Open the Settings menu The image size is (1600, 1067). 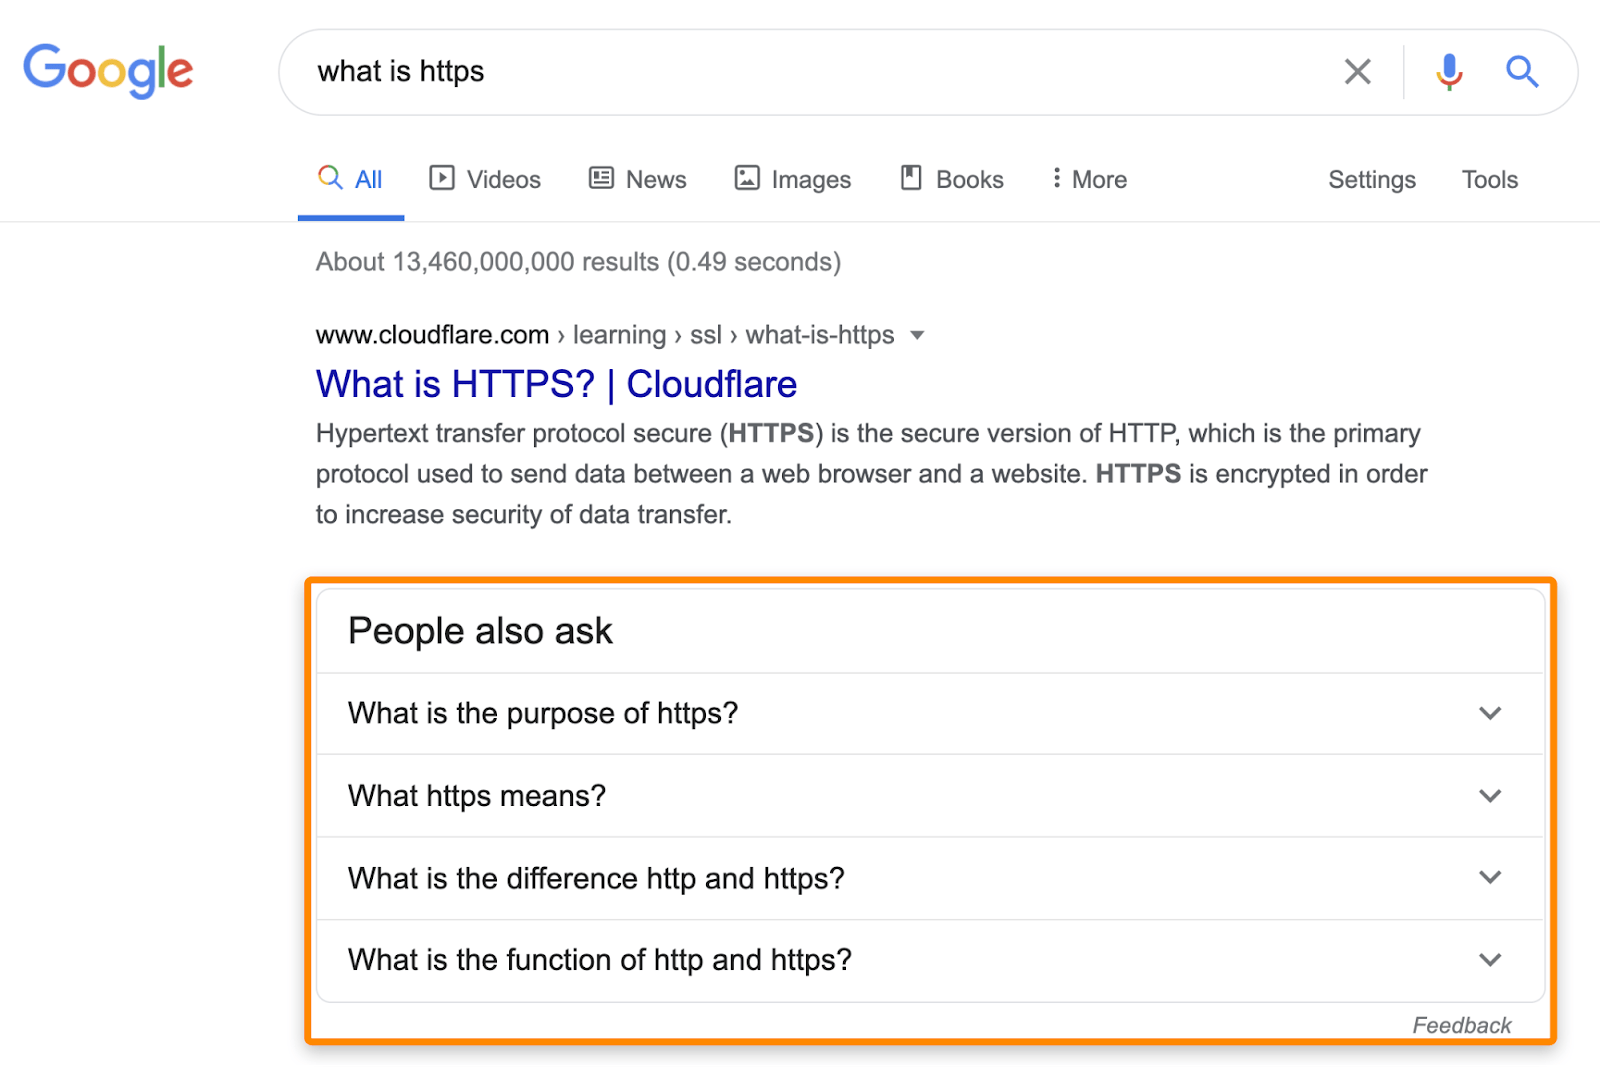[1371, 179]
